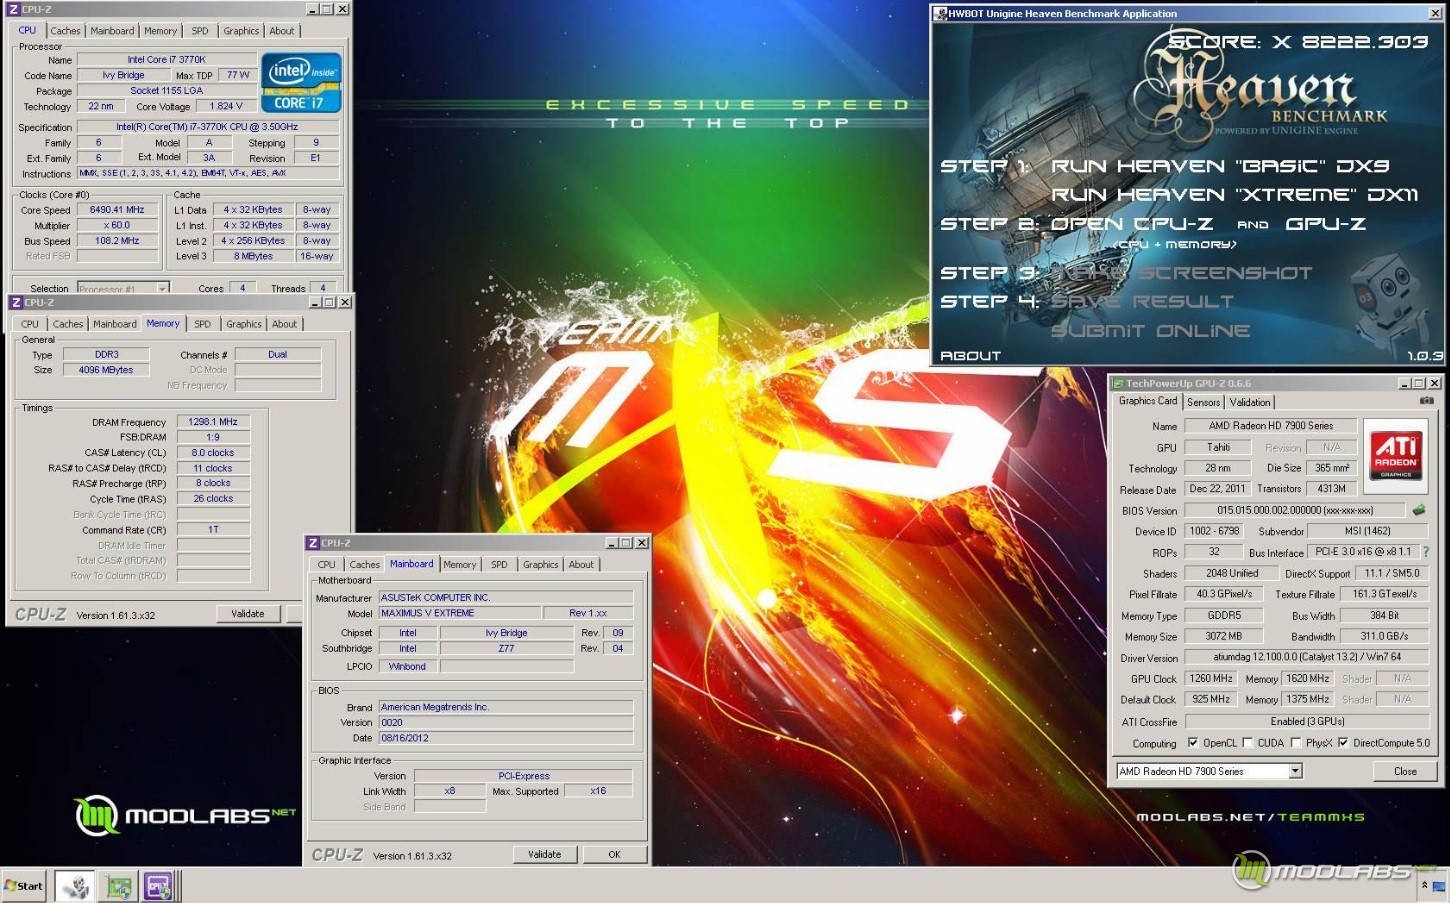
Task: Toggle the DirectCompute 5.0 checkbox
Action: click(1343, 743)
